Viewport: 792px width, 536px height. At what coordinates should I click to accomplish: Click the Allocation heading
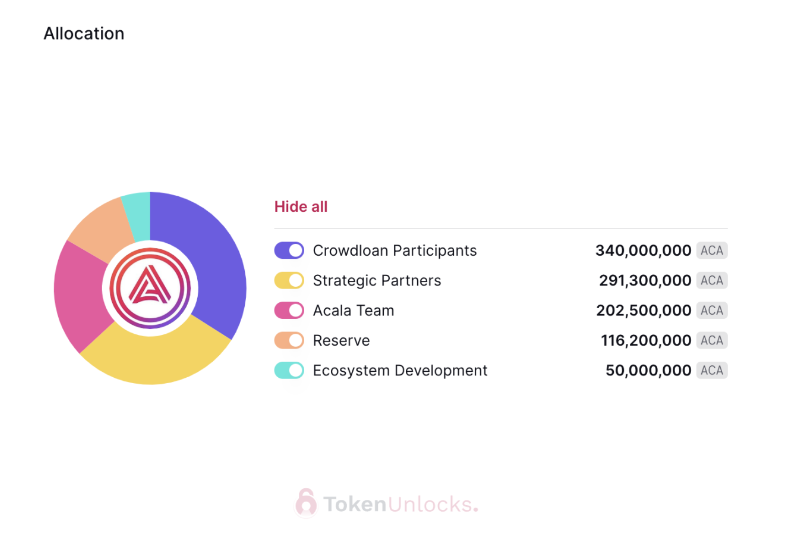pos(84,33)
